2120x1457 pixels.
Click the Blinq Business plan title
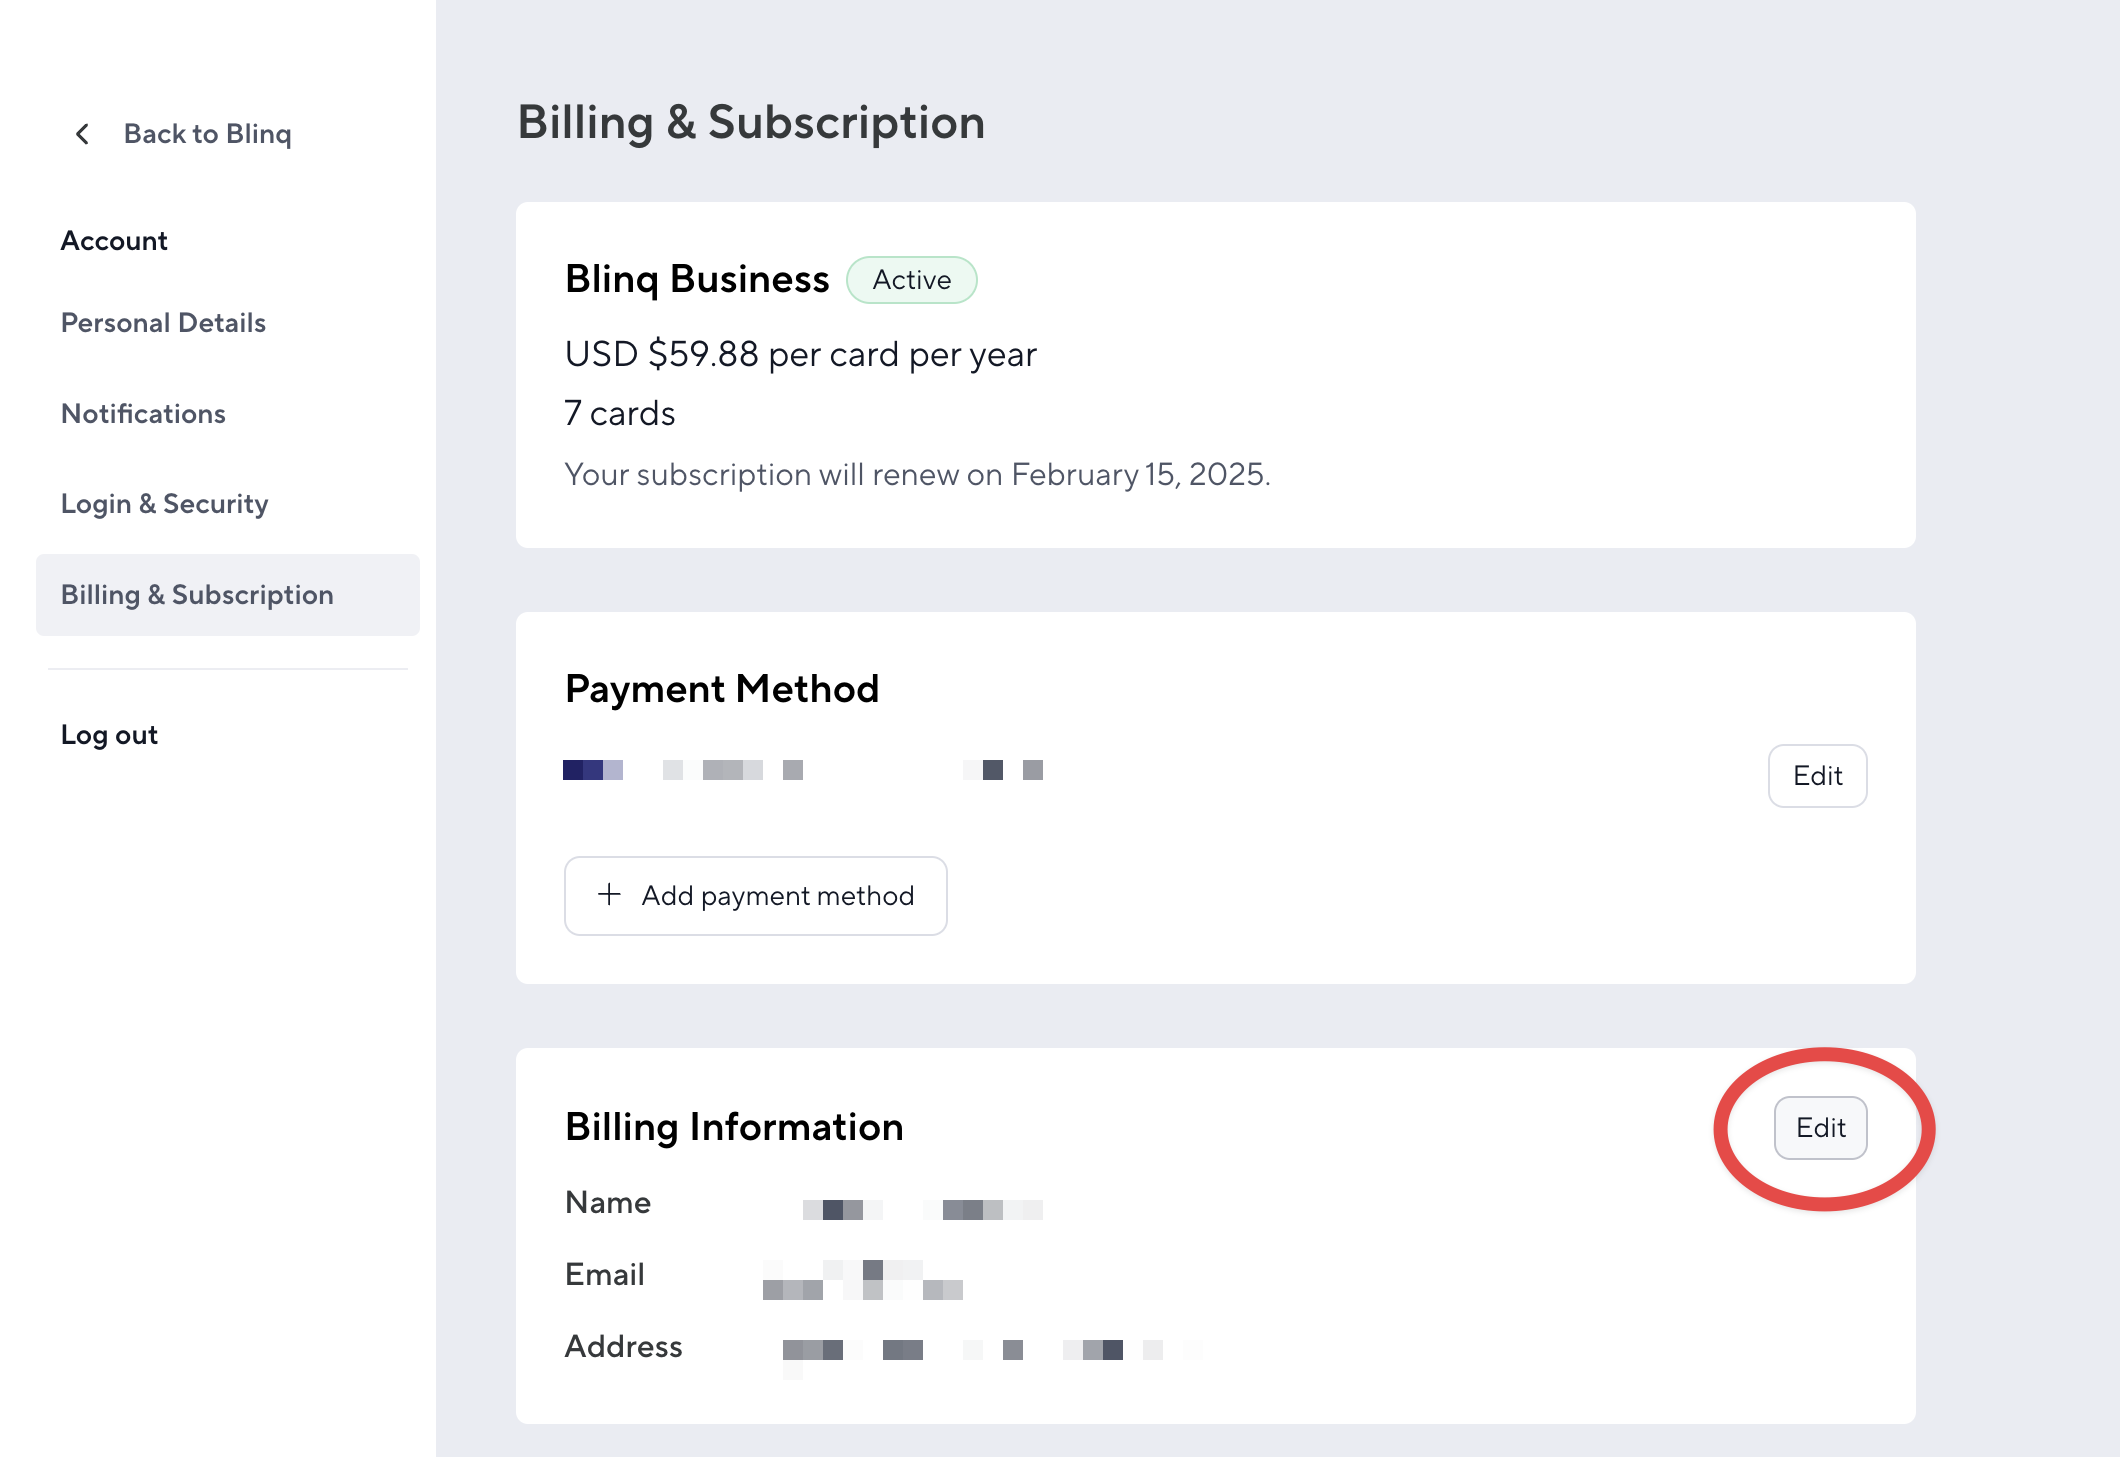pyautogui.click(x=697, y=279)
